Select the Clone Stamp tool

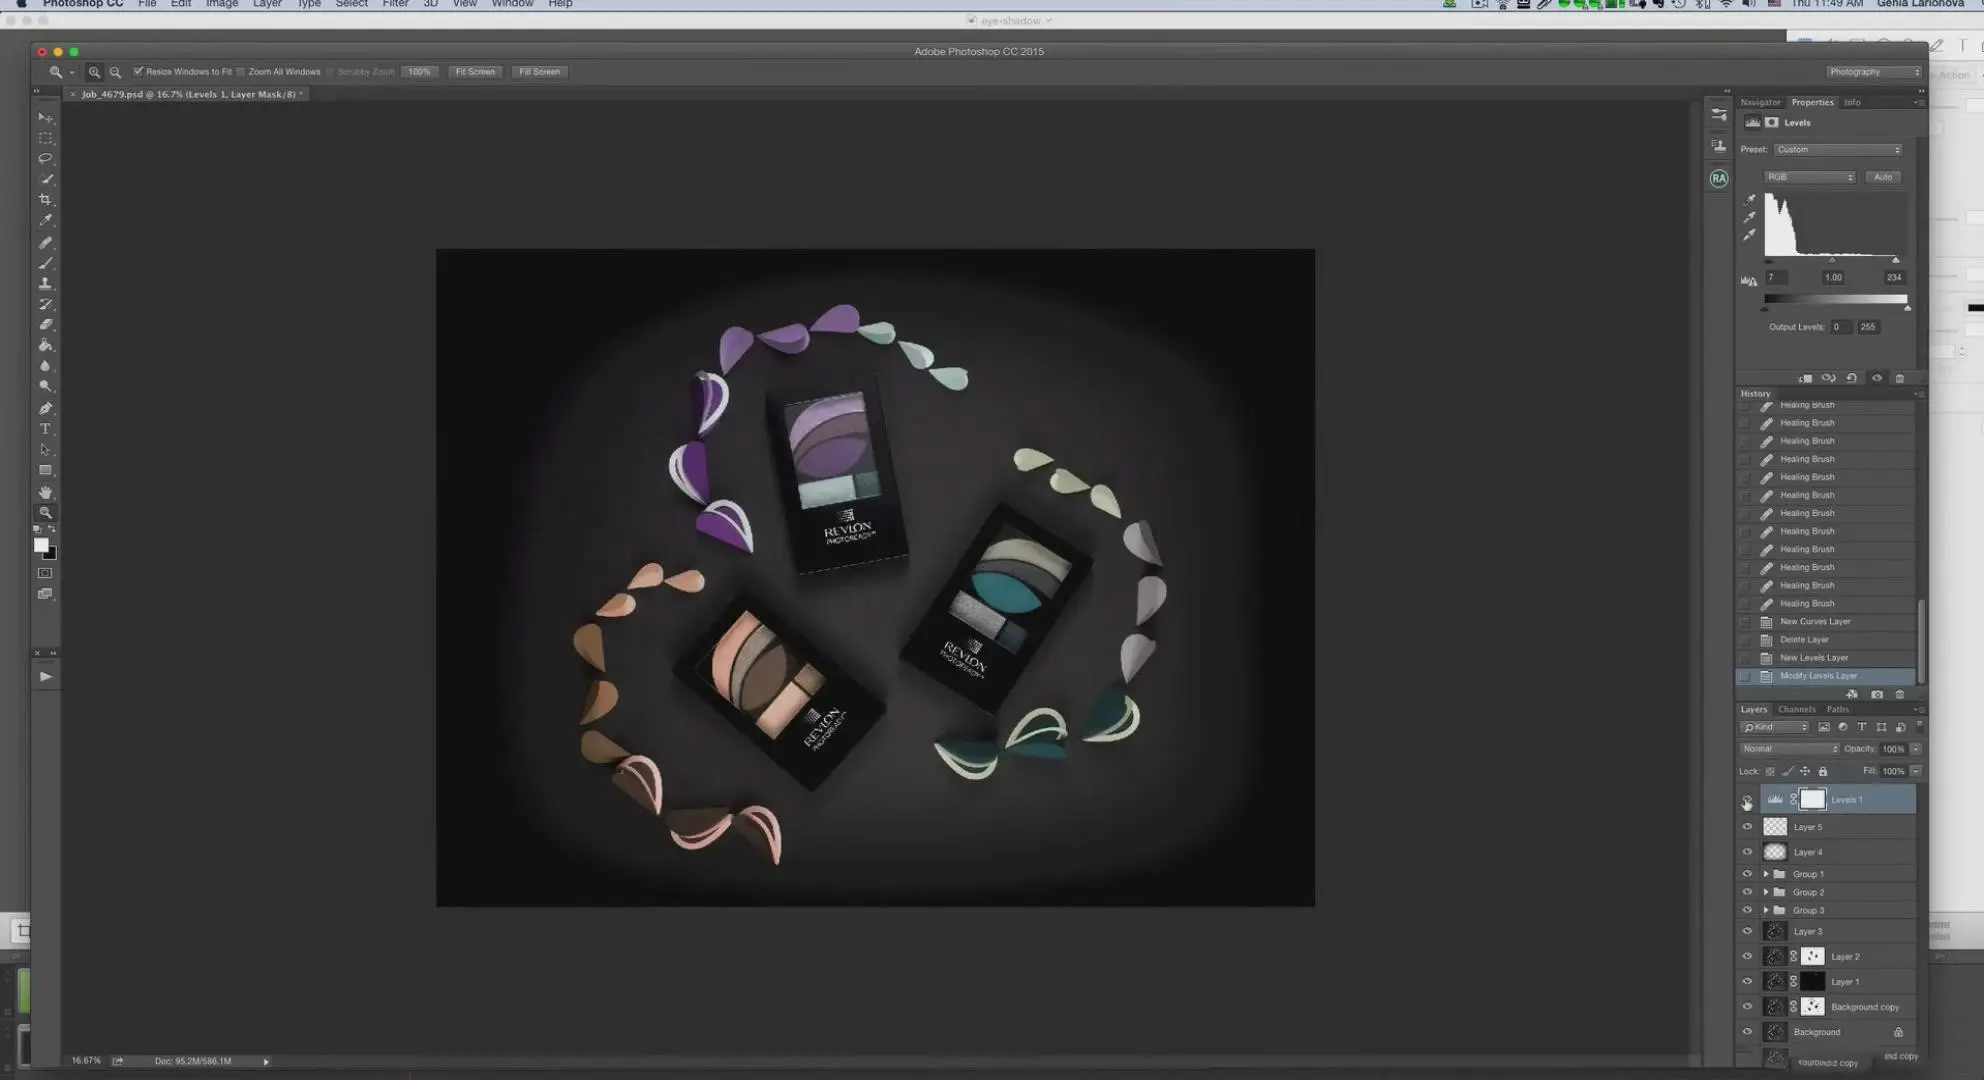point(45,284)
